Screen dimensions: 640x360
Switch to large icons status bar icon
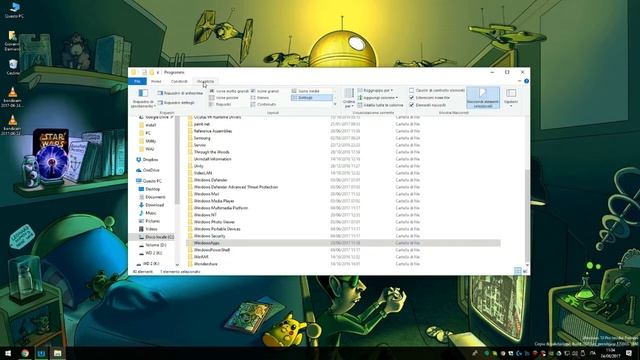525,271
